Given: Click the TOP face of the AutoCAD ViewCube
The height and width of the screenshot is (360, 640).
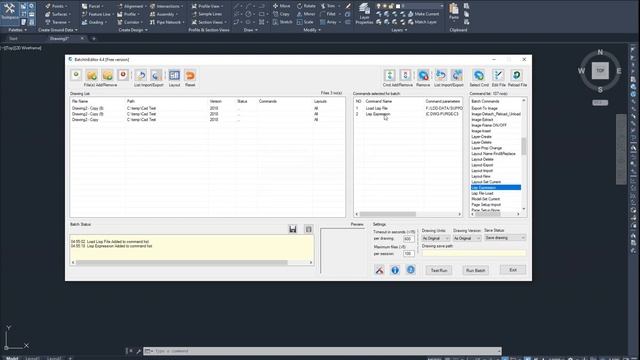Looking at the screenshot, I should point(600,71).
